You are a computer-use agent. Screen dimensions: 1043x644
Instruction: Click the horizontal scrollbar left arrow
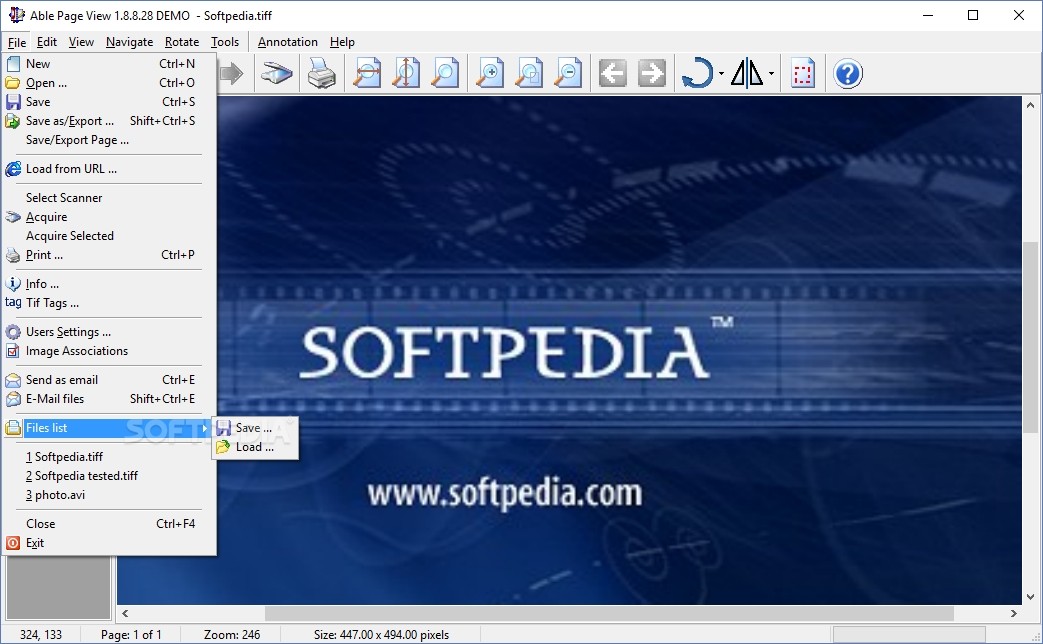coord(125,613)
